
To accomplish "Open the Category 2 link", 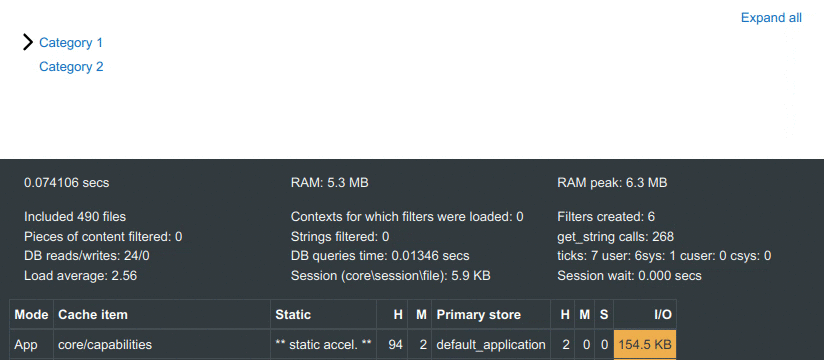I will point(71,67).
